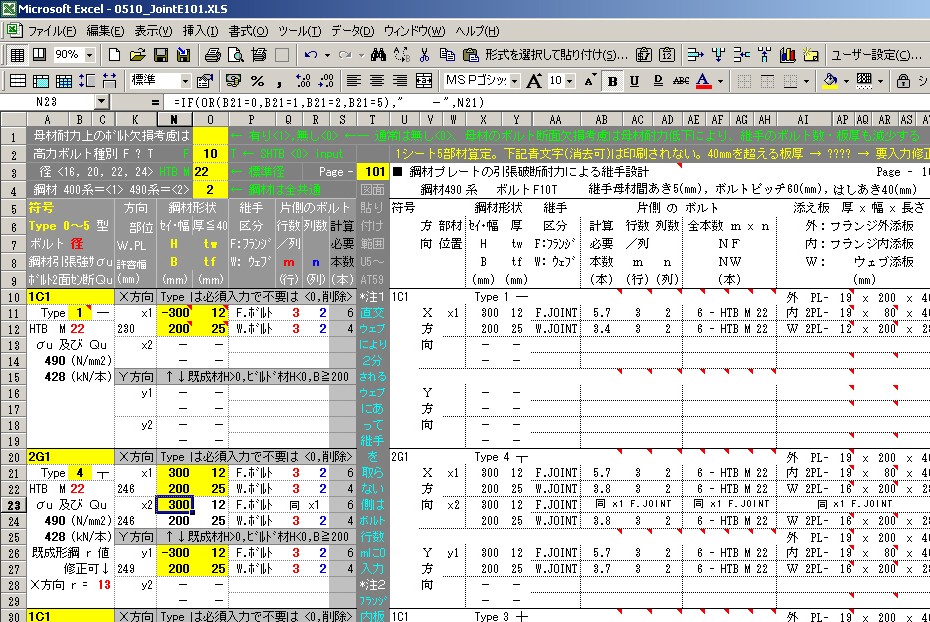This screenshot has height=622, width=930.
Task: Open the ツール(T) menu
Action: click(x=300, y=31)
